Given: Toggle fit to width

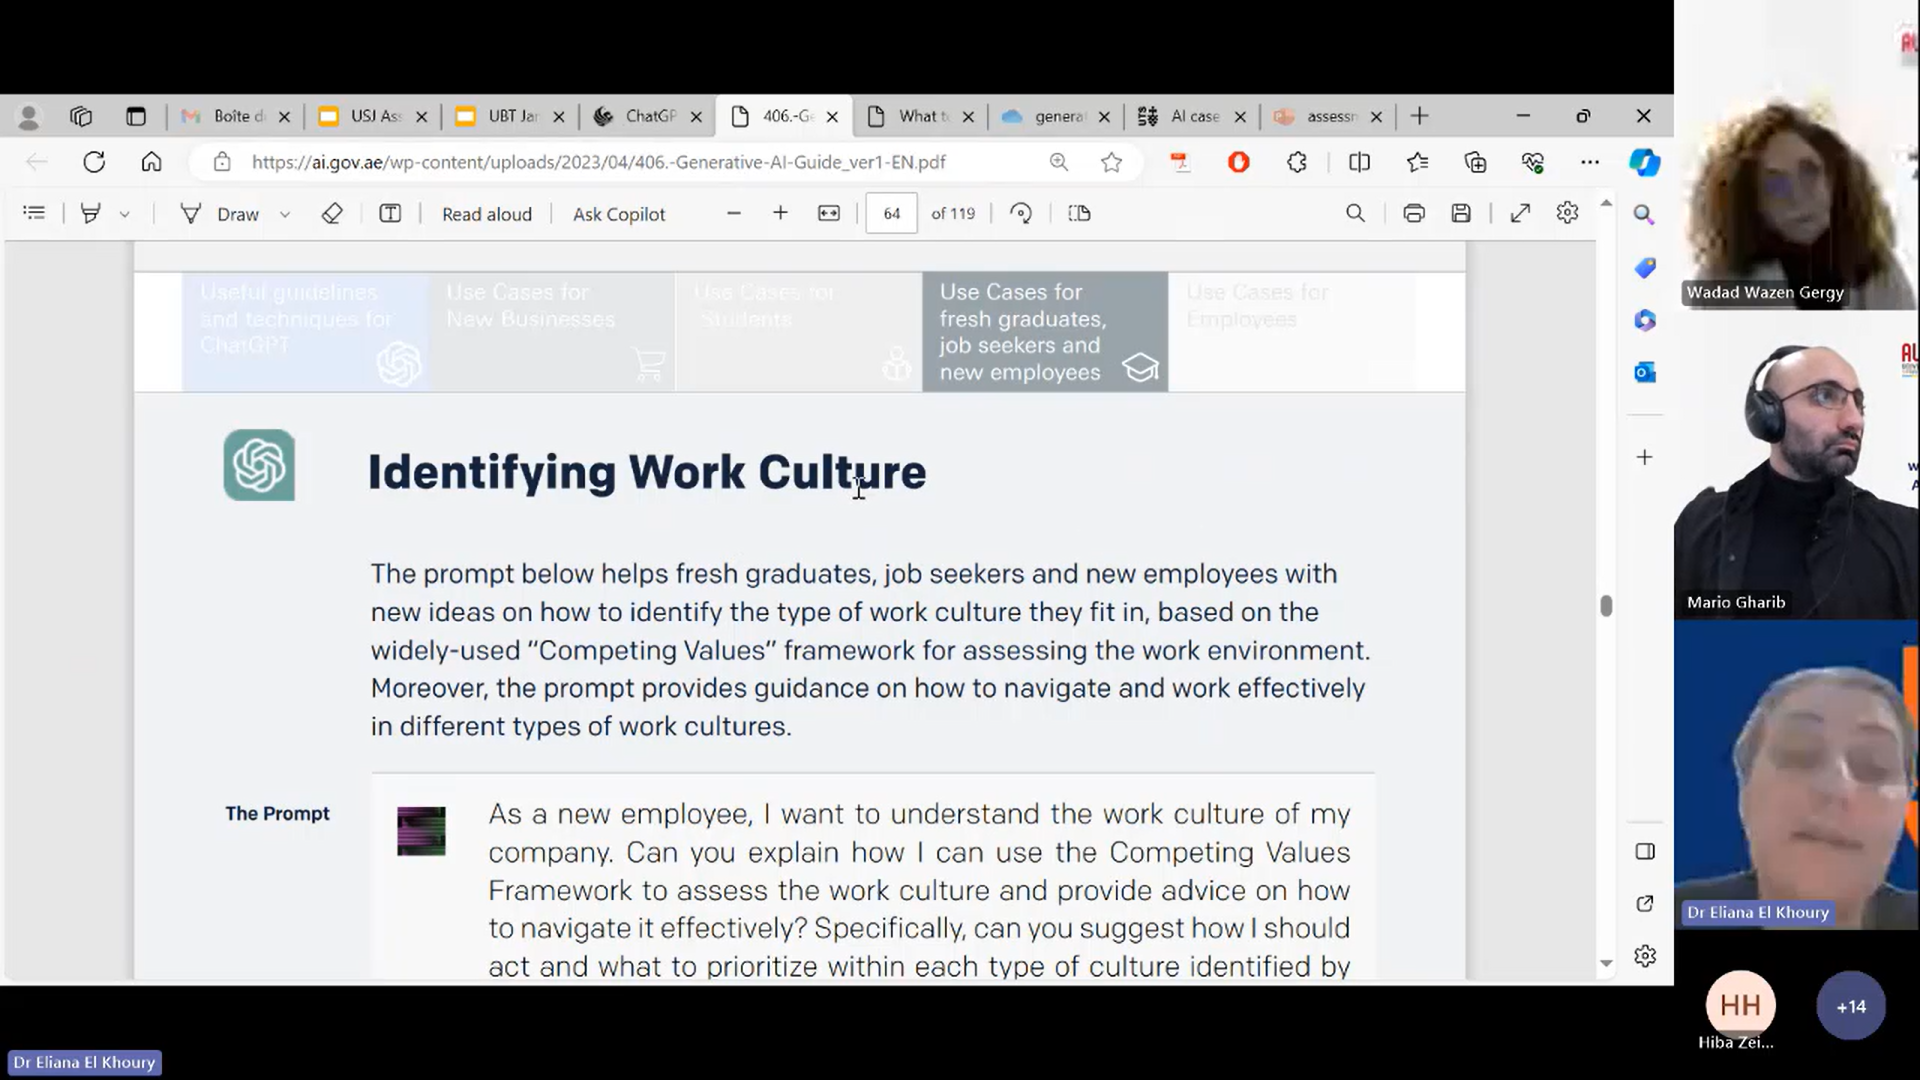Looking at the screenshot, I should pos(829,213).
